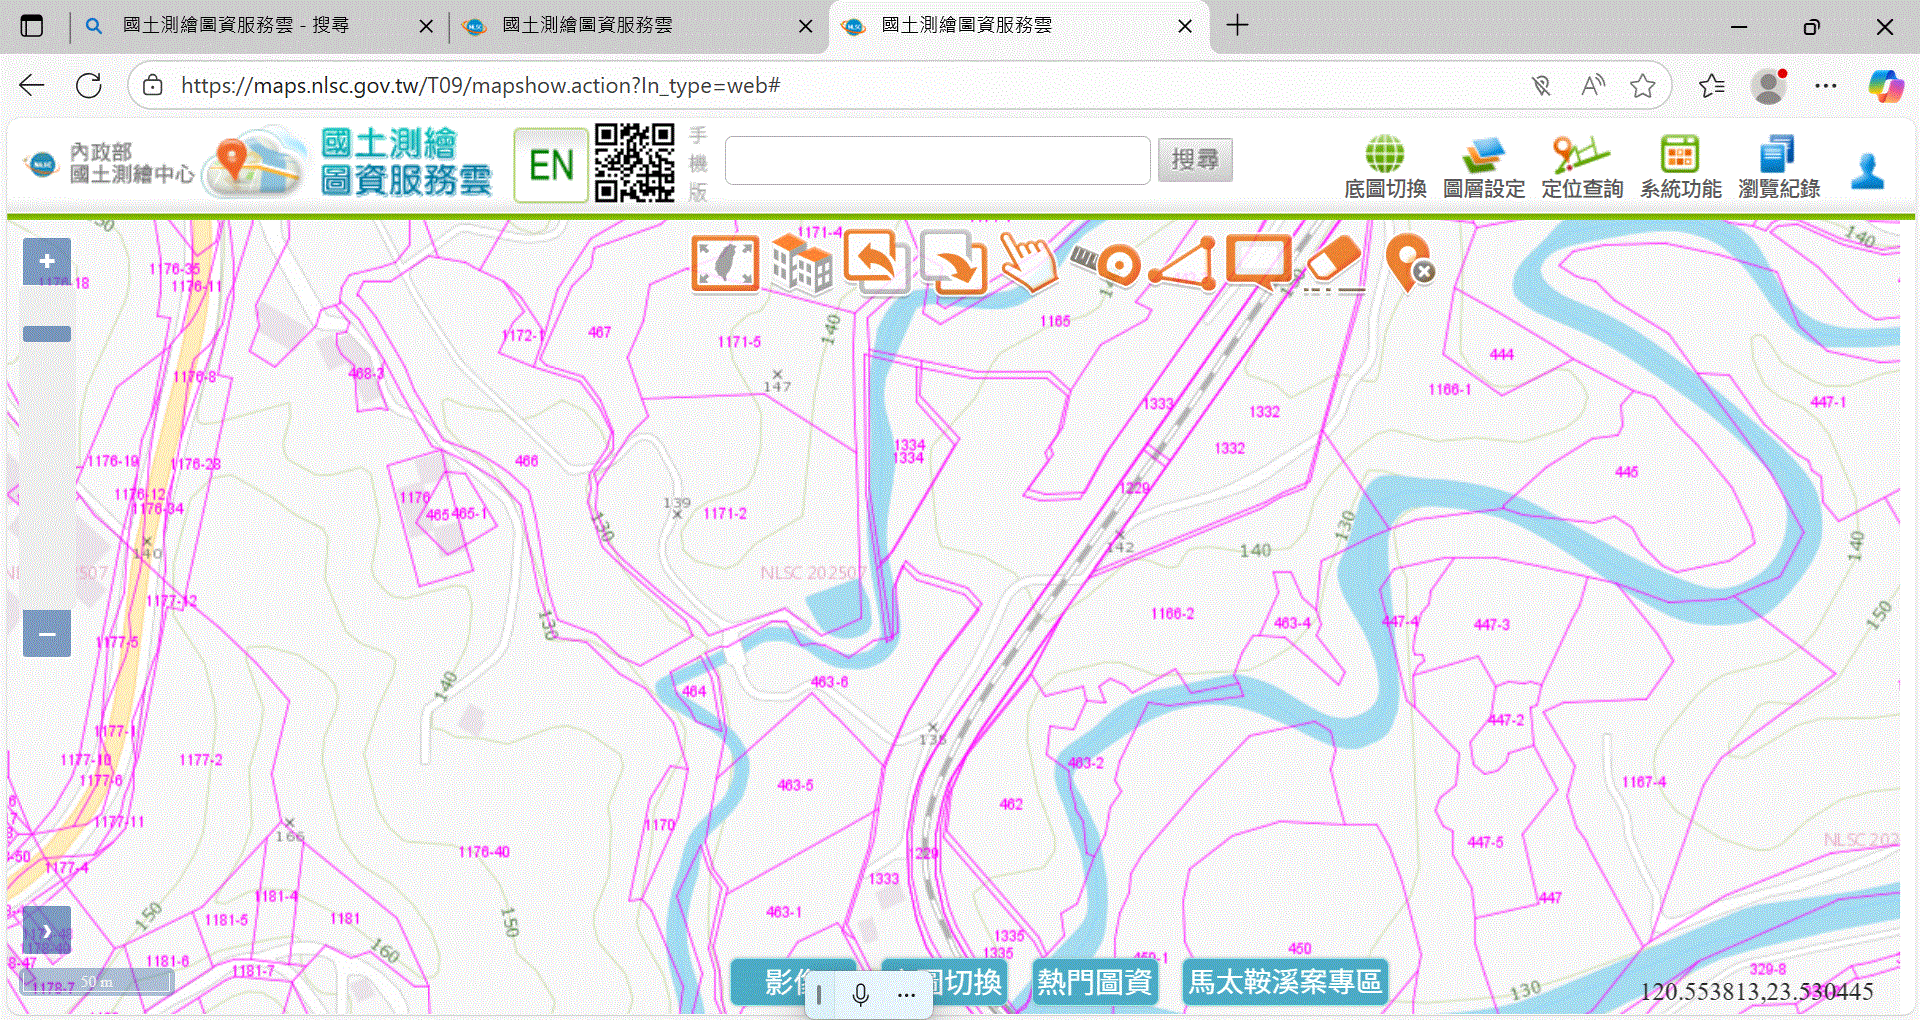Expand the left side panel arrow

pyautogui.click(x=47, y=931)
